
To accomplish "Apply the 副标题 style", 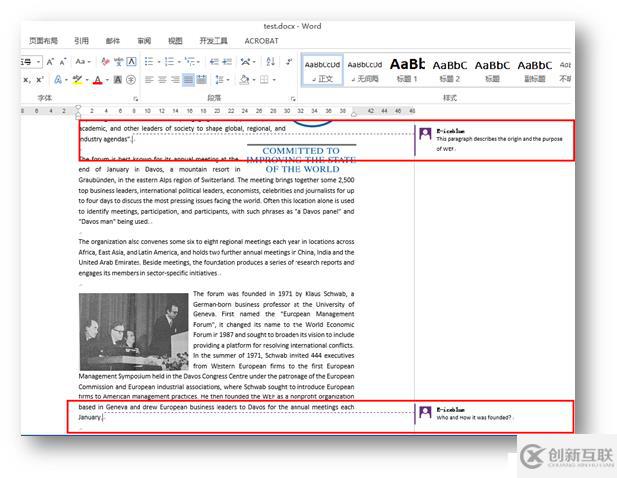I will click(535, 70).
